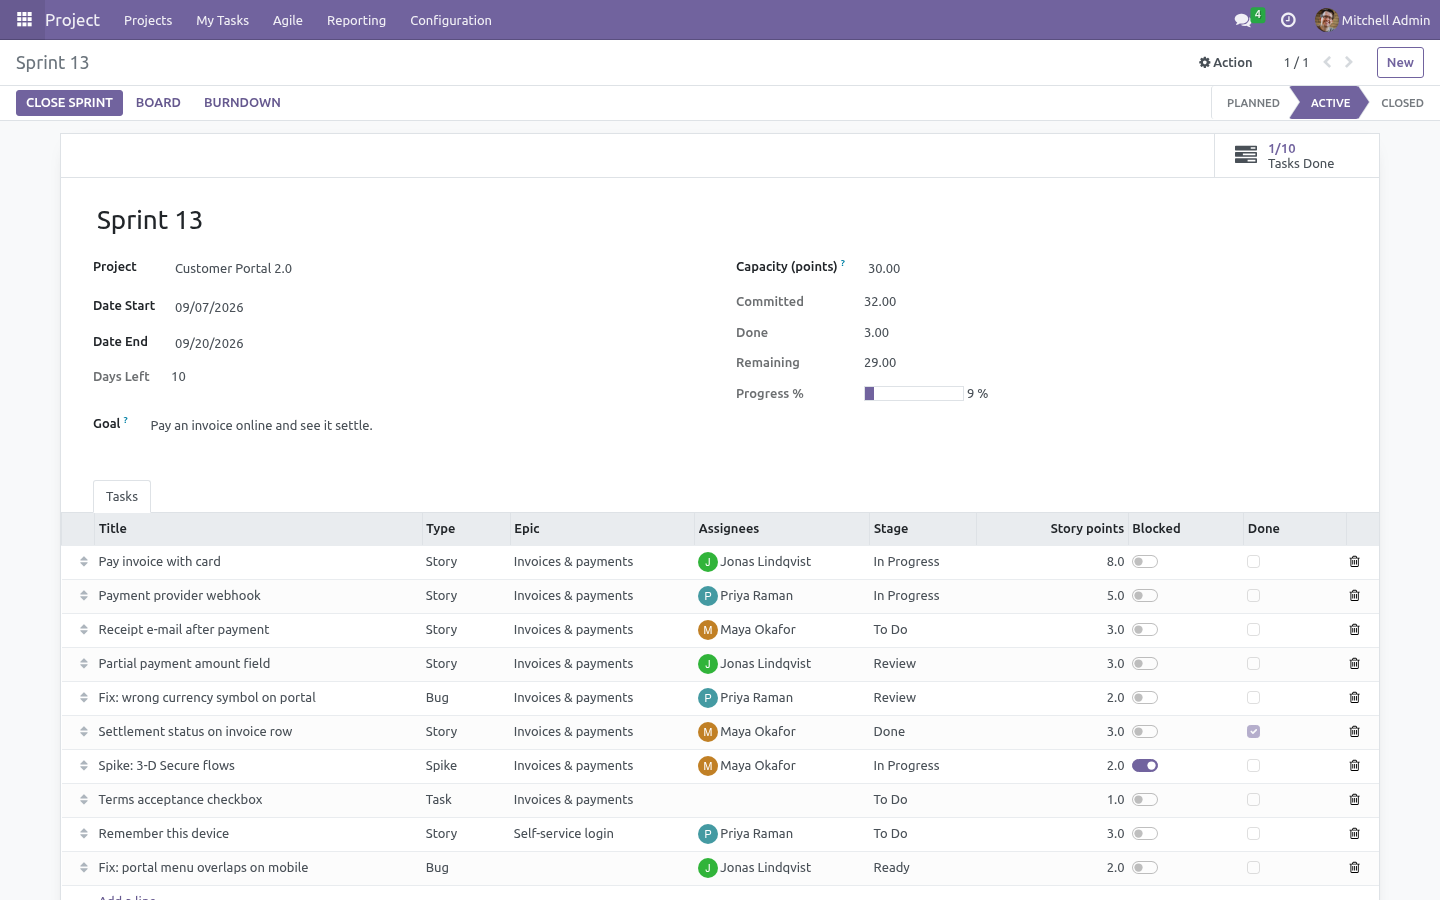
Task: Open the Agile menu
Action: click(x=288, y=20)
